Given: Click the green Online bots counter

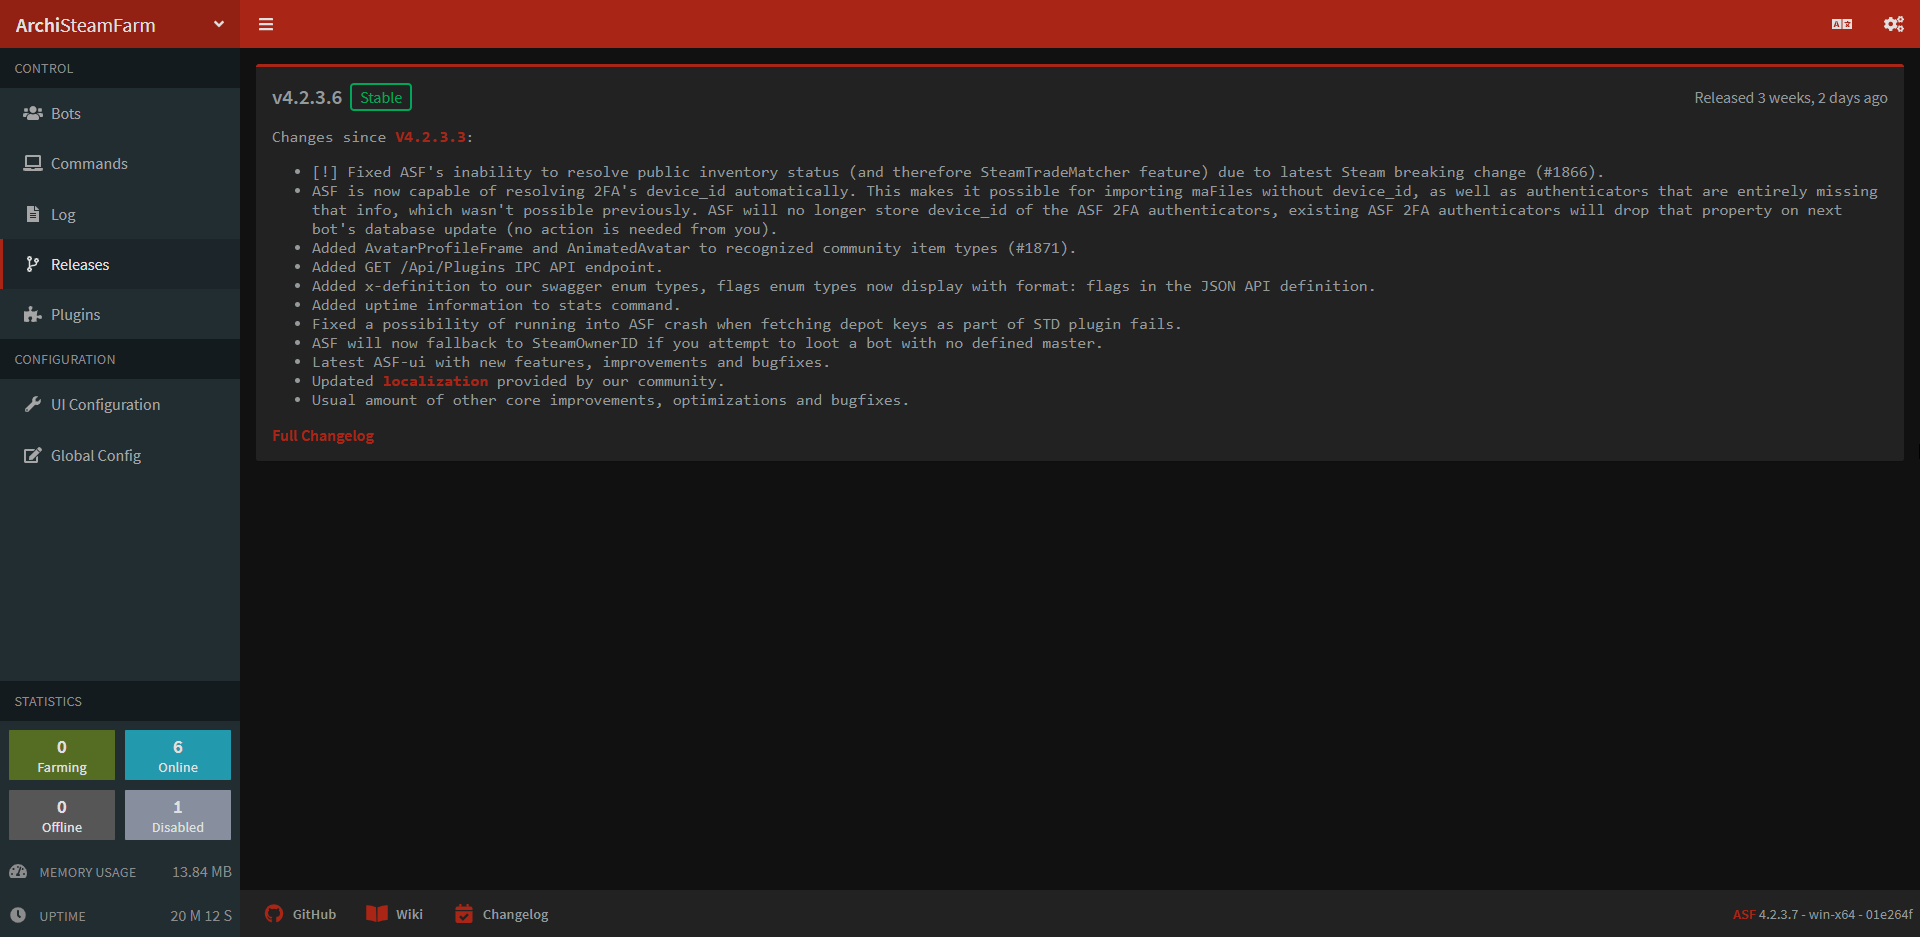Looking at the screenshot, I should [x=178, y=754].
